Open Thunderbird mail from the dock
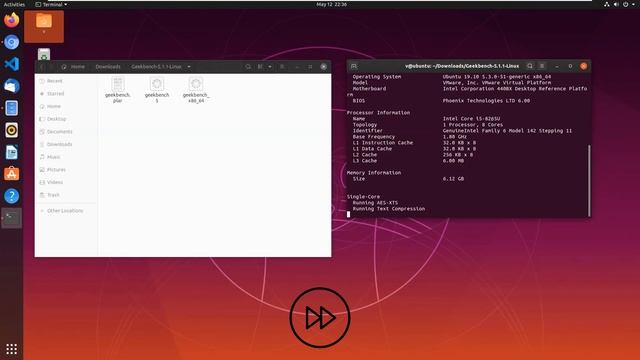640x360 pixels. 11,86
